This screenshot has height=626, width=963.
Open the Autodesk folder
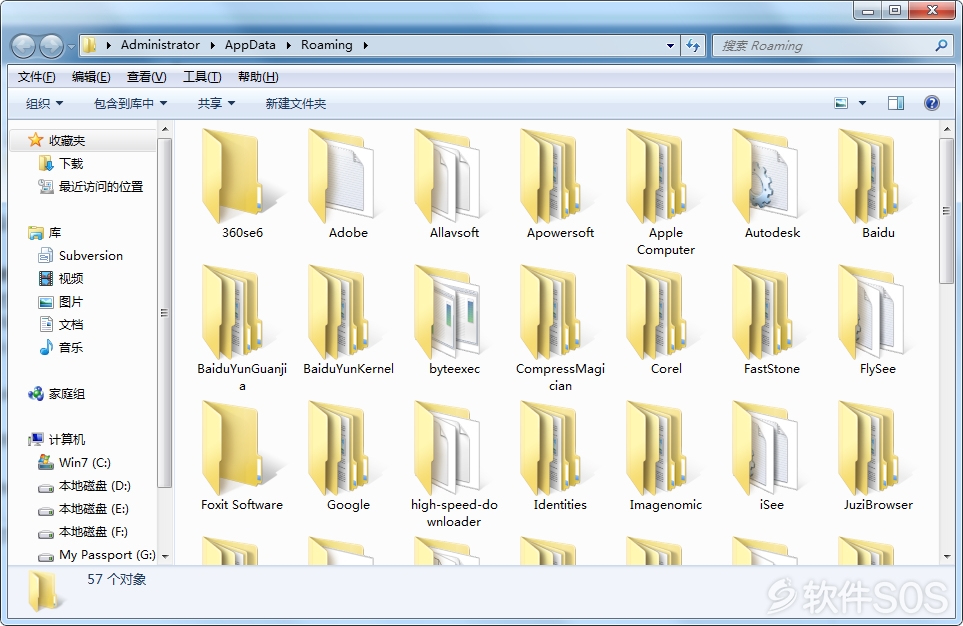772,184
